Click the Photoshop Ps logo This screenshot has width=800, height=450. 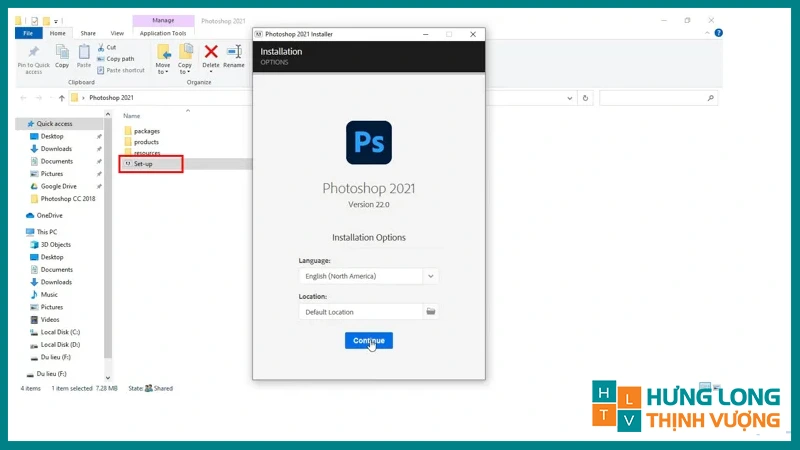click(369, 142)
